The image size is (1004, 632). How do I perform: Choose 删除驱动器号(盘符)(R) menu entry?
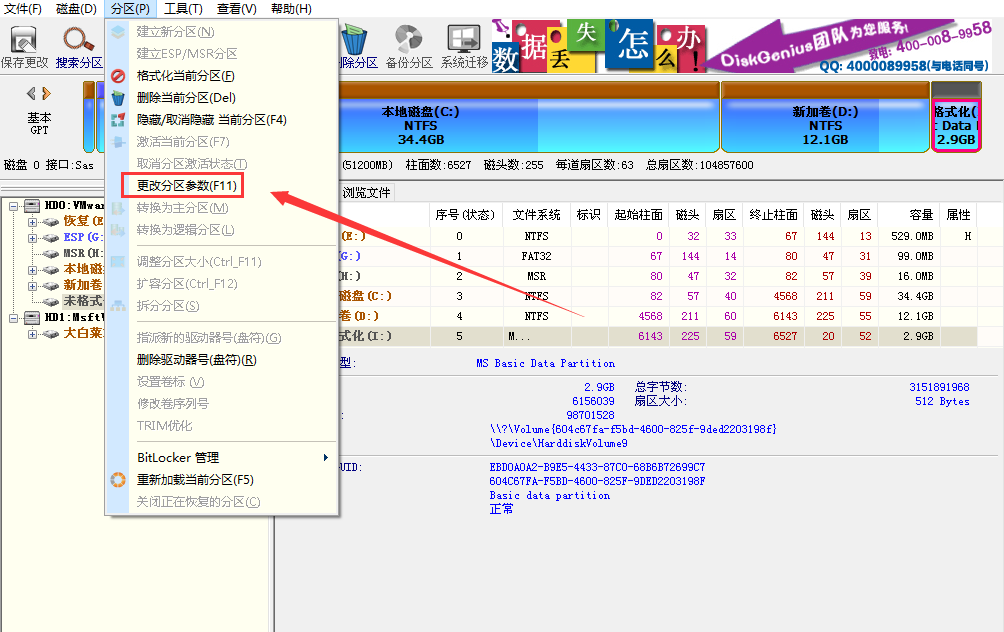197,360
